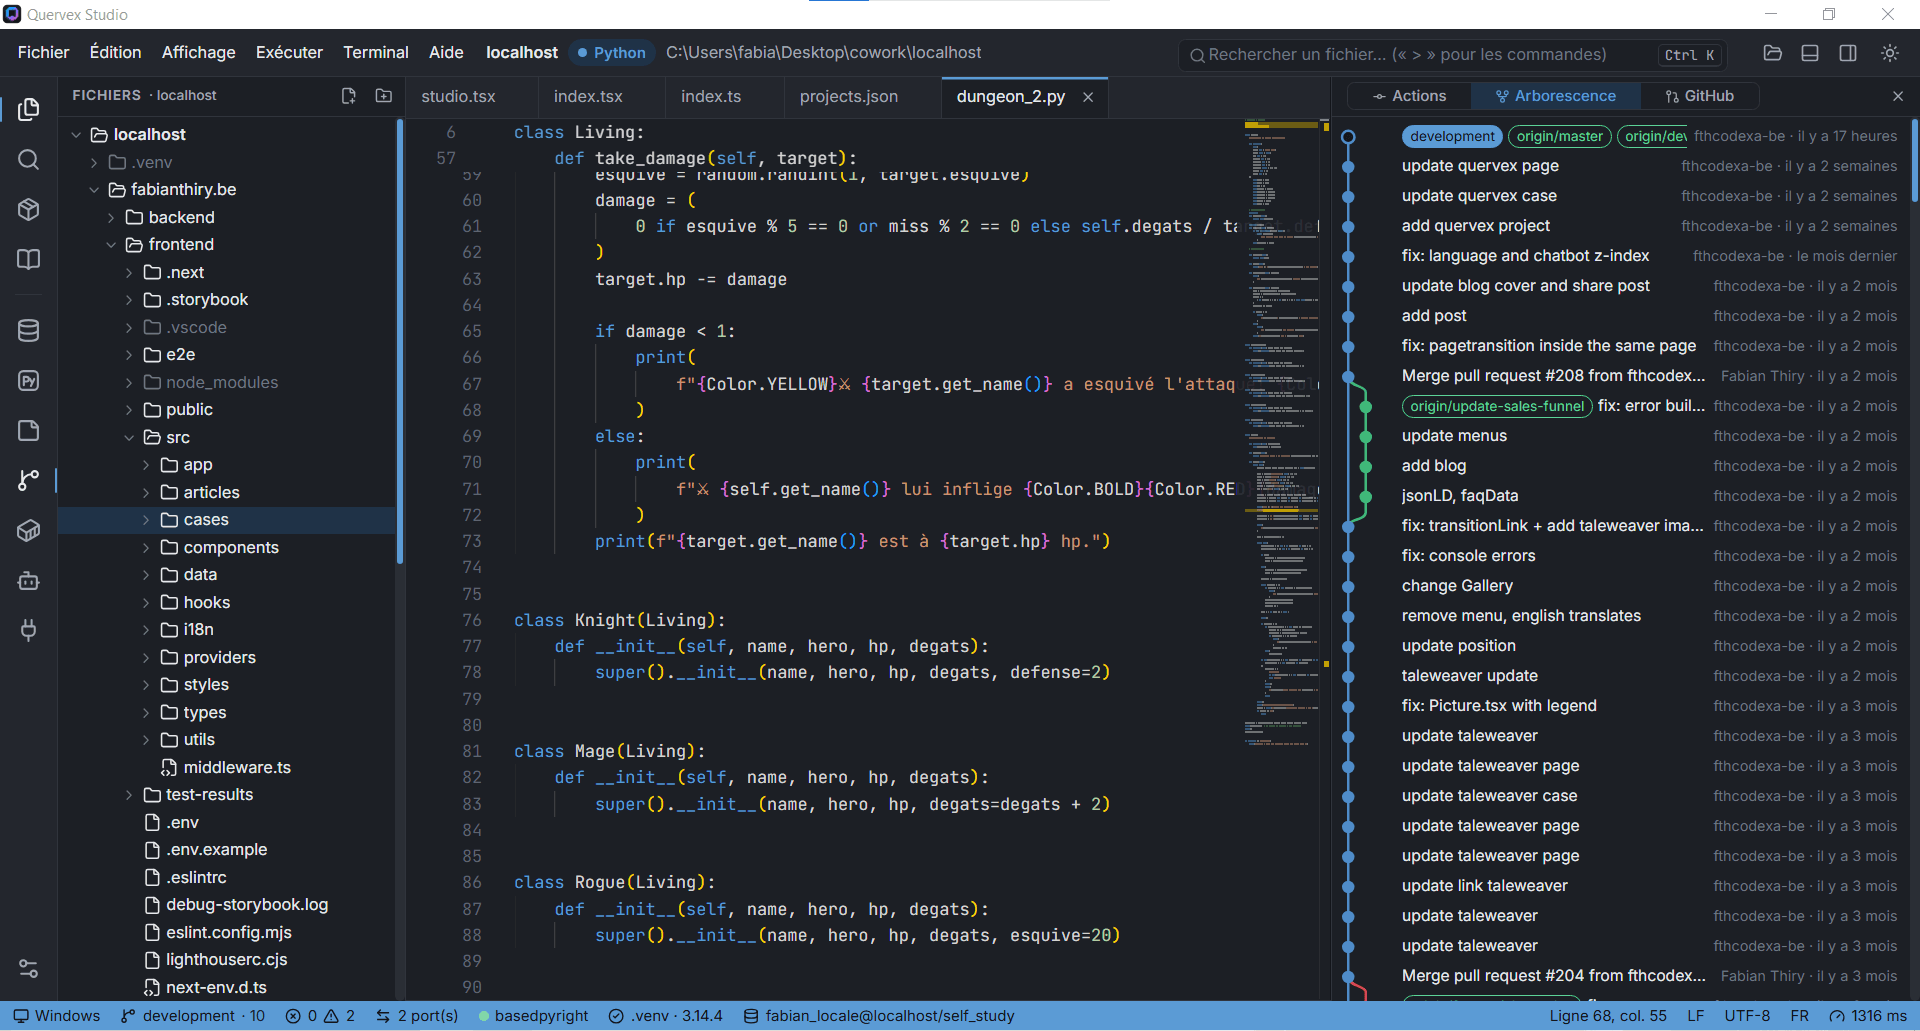Screen dimensions: 1920x1031
Task: Collapse the localhost root folder
Action: 76,134
